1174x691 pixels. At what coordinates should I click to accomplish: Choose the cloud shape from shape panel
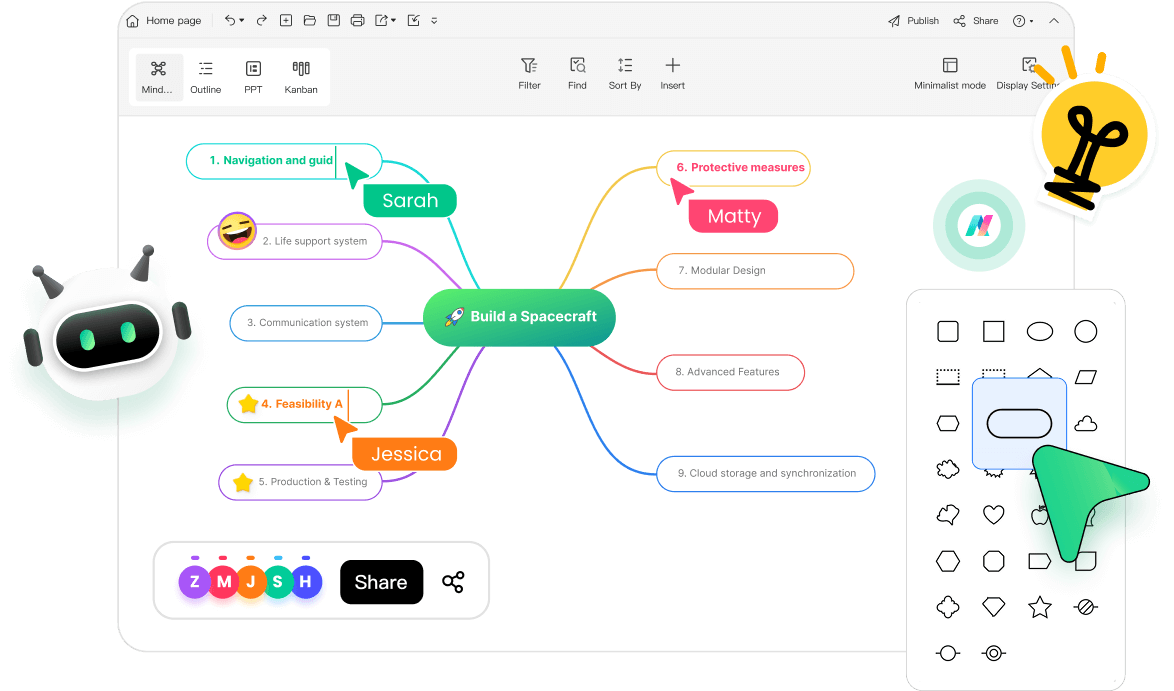[x=1085, y=424]
